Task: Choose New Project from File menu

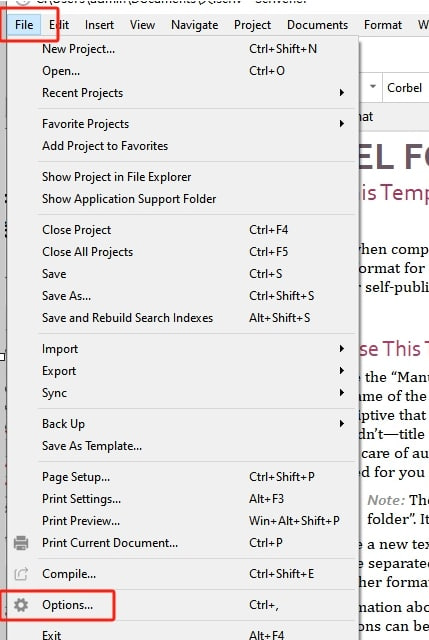Action: 79,49
